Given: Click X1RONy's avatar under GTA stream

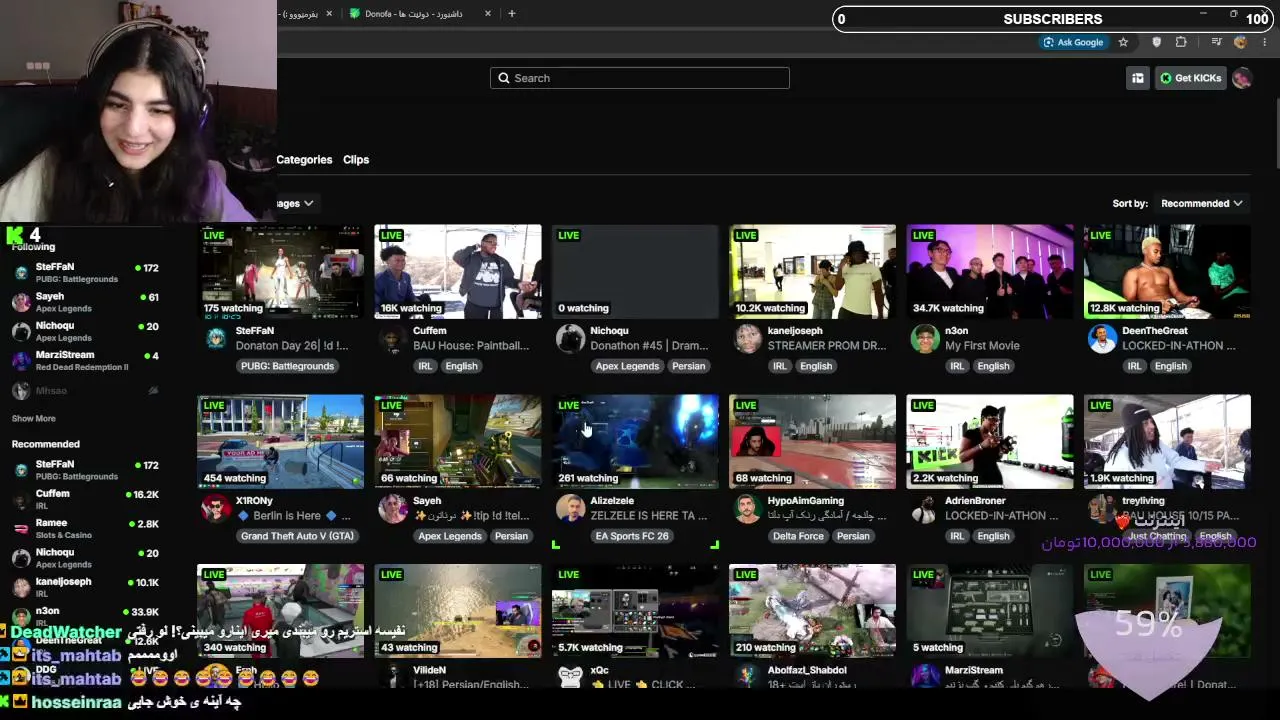Looking at the screenshot, I should pyautogui.click(x=216, y=509).
